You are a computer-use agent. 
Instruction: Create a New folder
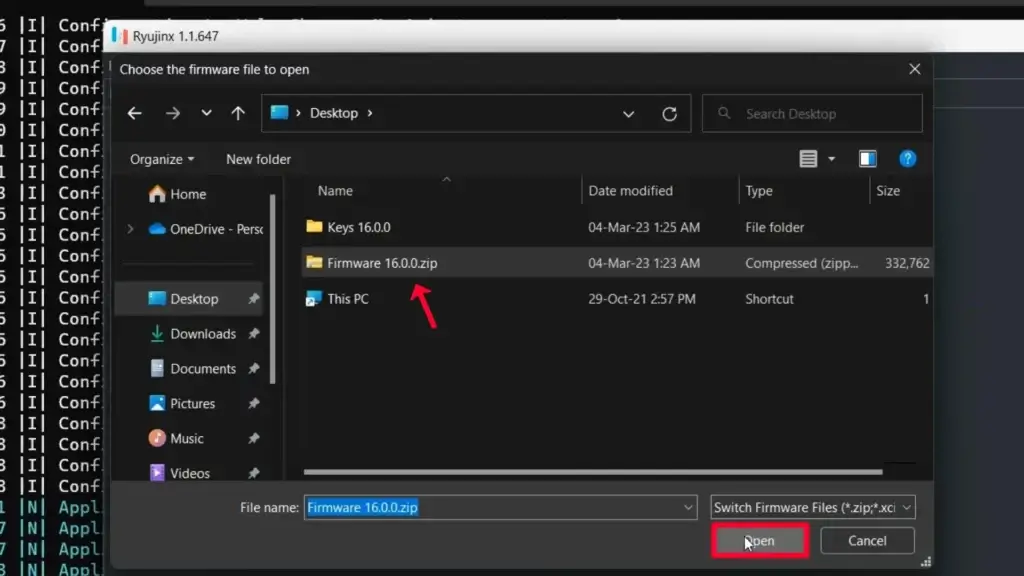tap(258, 159)
